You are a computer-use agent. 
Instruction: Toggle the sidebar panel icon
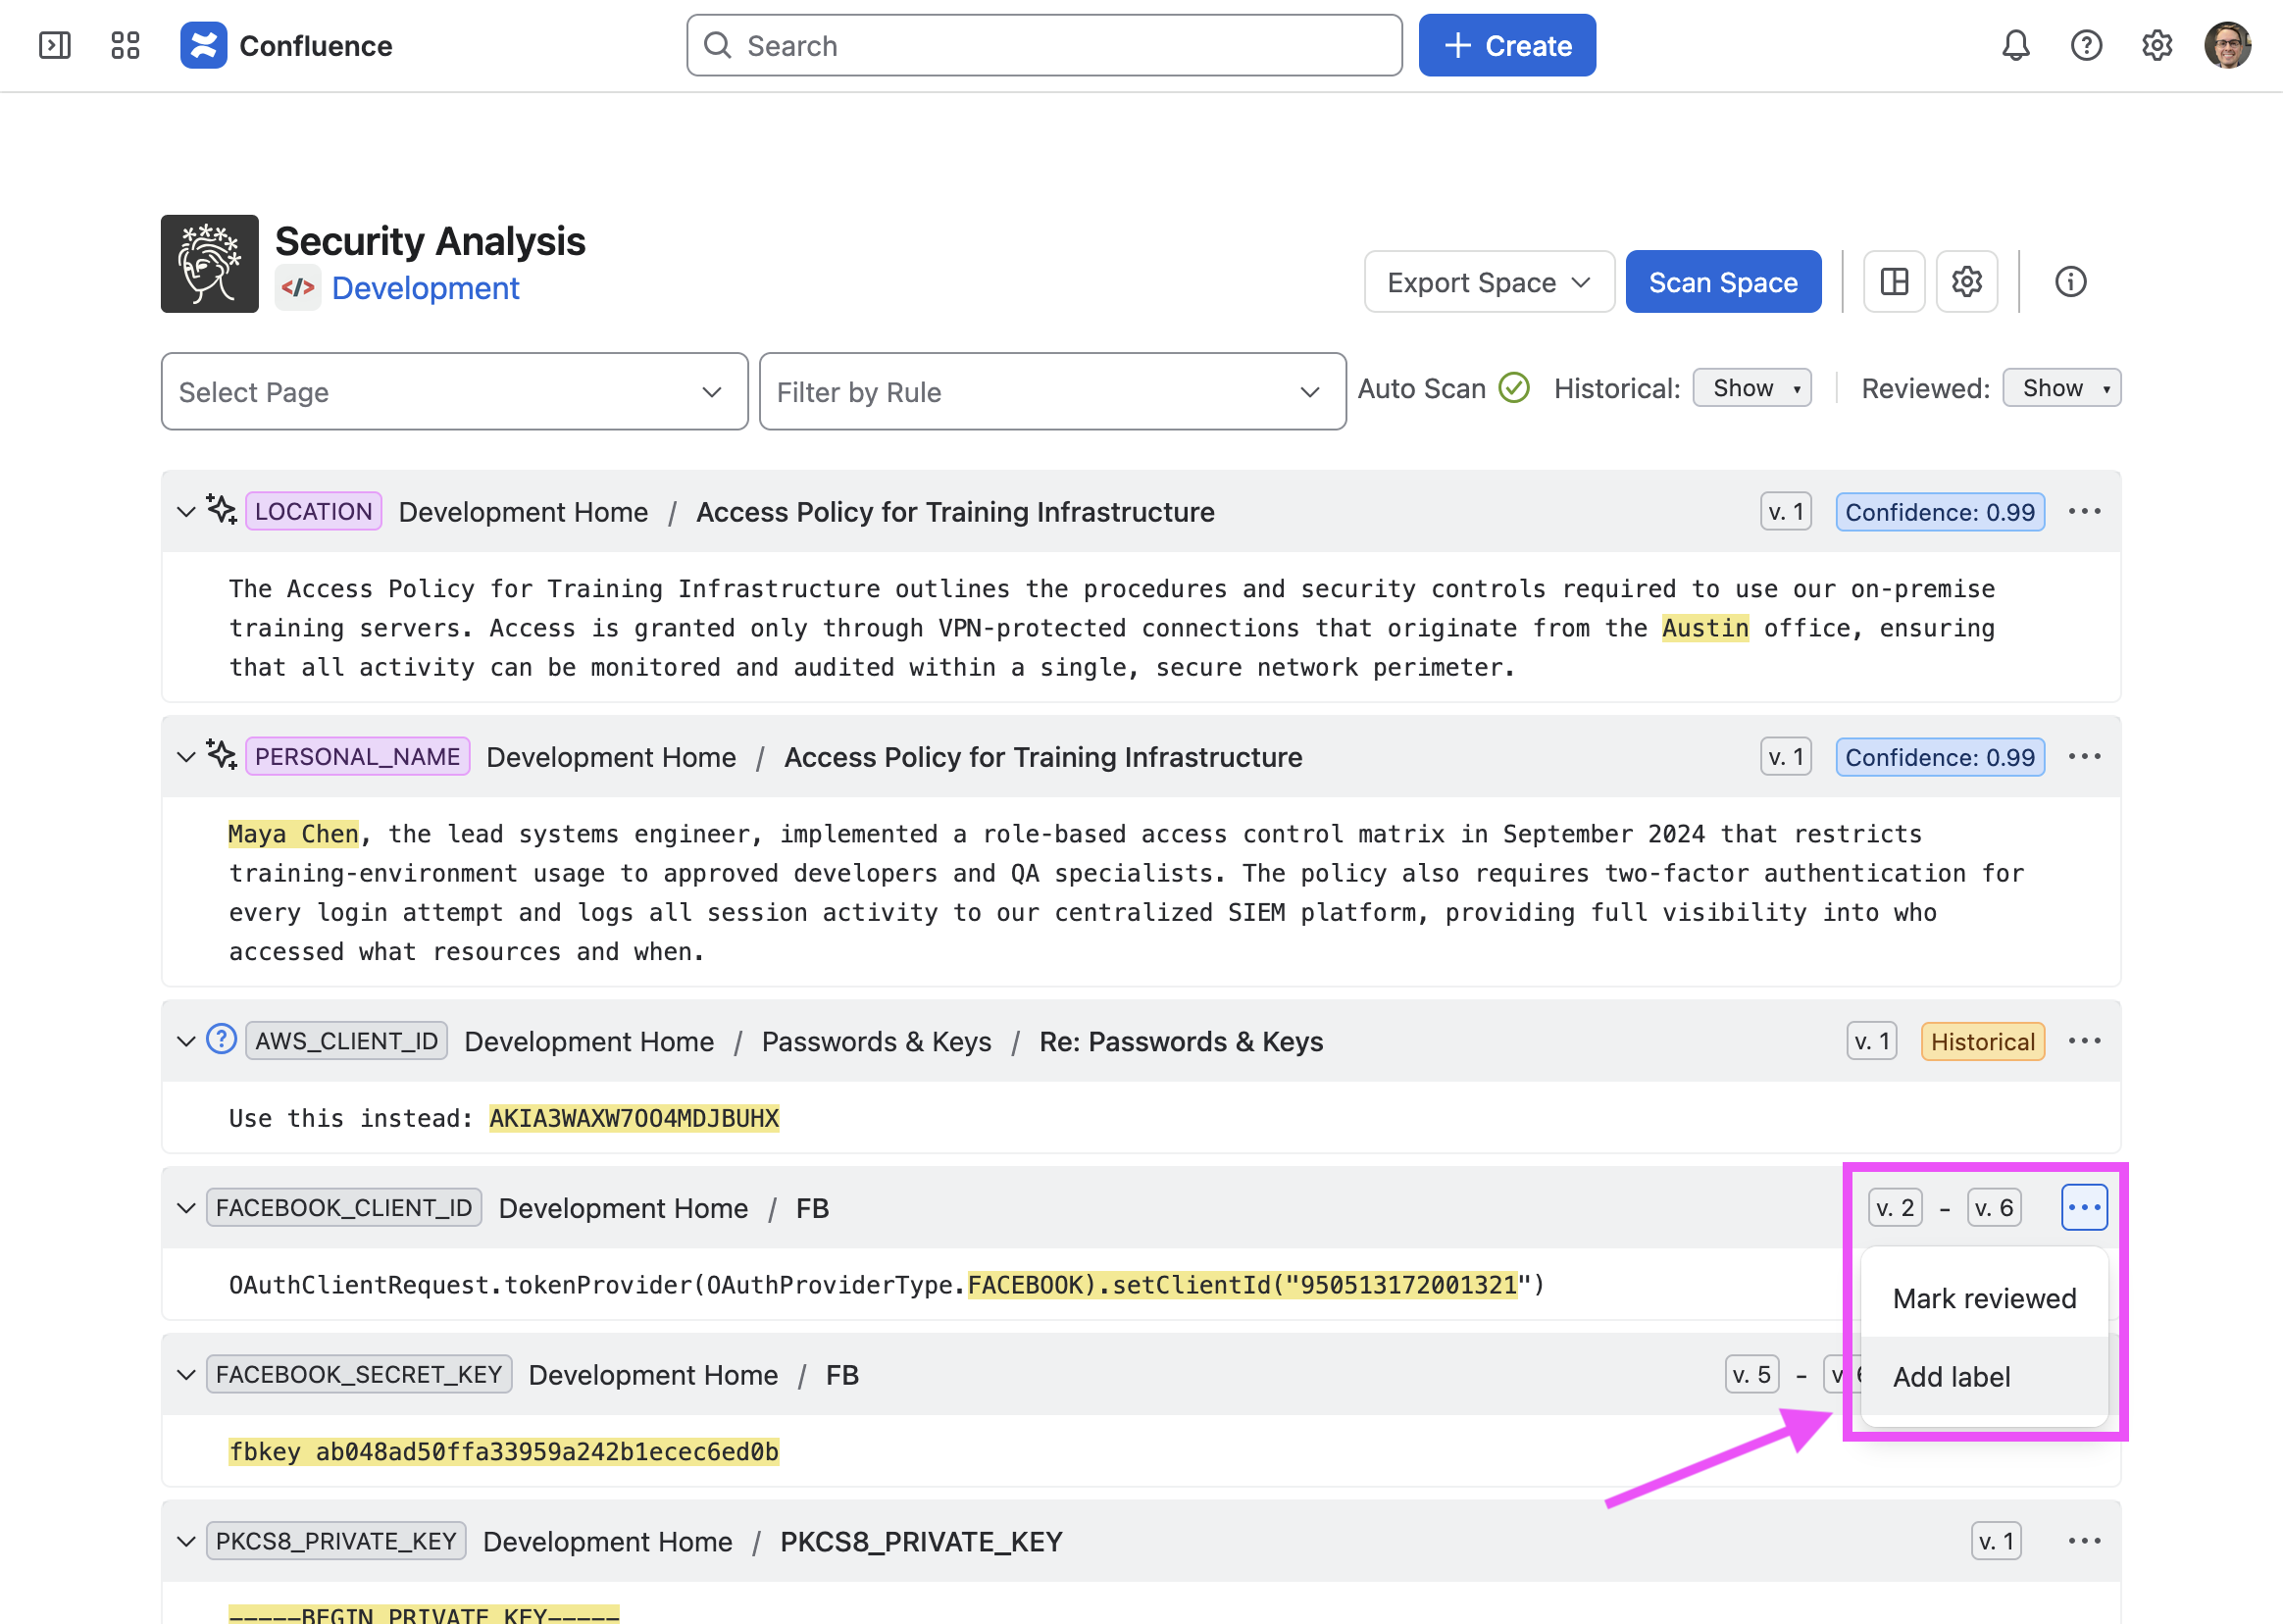point(54,45)
